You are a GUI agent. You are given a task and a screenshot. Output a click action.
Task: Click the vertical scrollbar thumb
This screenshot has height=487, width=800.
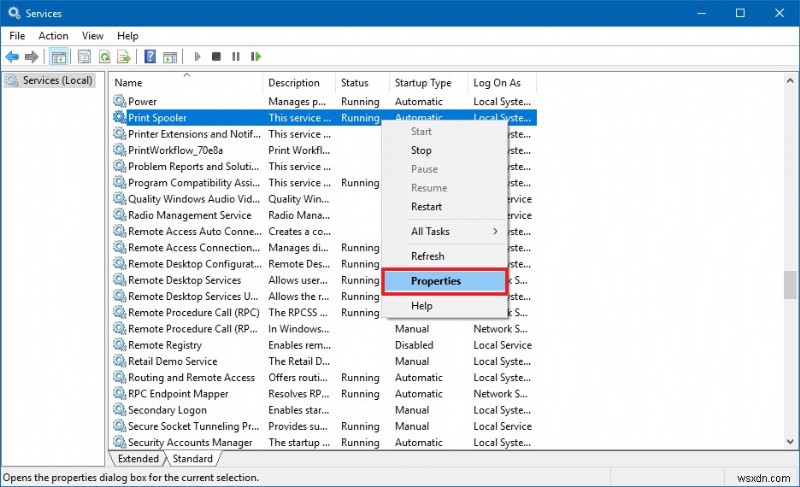pos(790,285)
